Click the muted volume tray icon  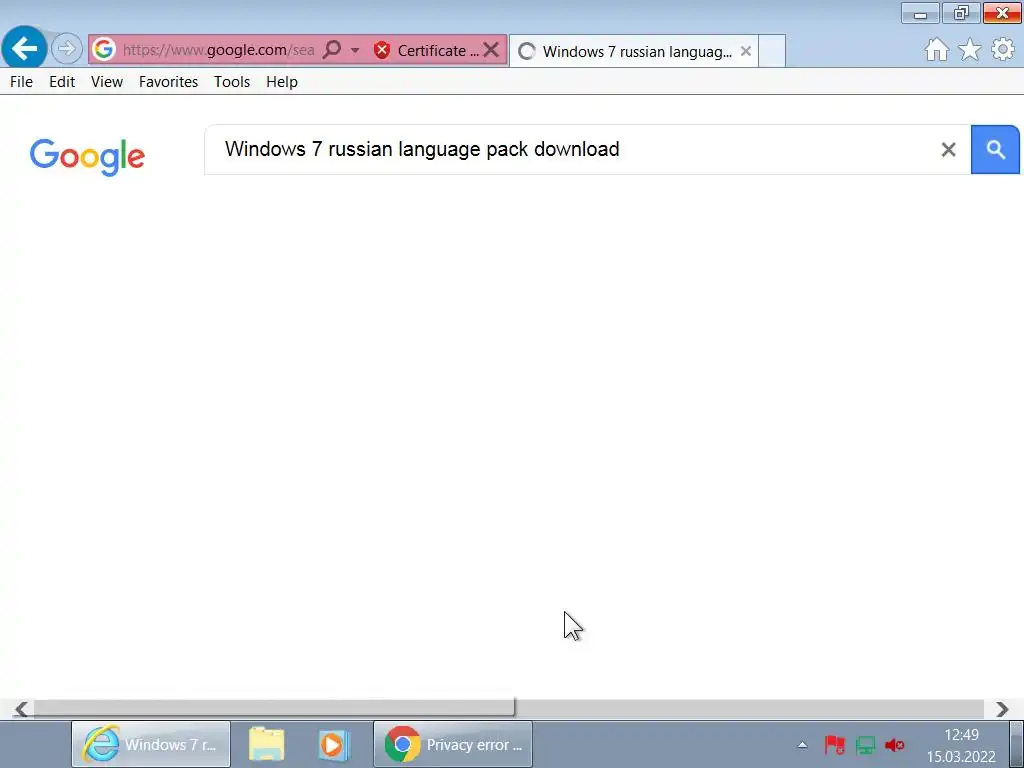pyautogui.click(x=895, y=744)
